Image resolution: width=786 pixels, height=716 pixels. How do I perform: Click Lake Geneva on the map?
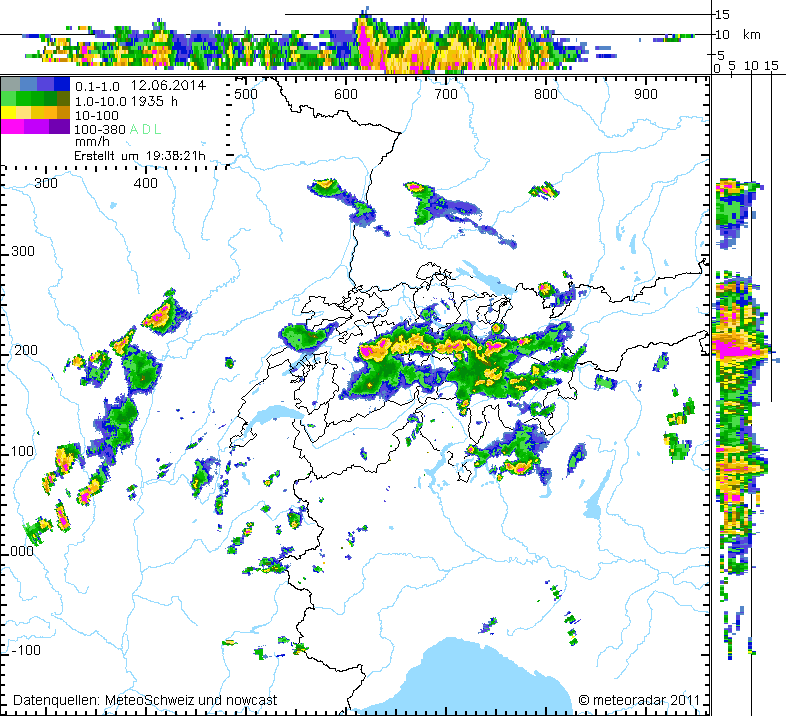point(271,417)
